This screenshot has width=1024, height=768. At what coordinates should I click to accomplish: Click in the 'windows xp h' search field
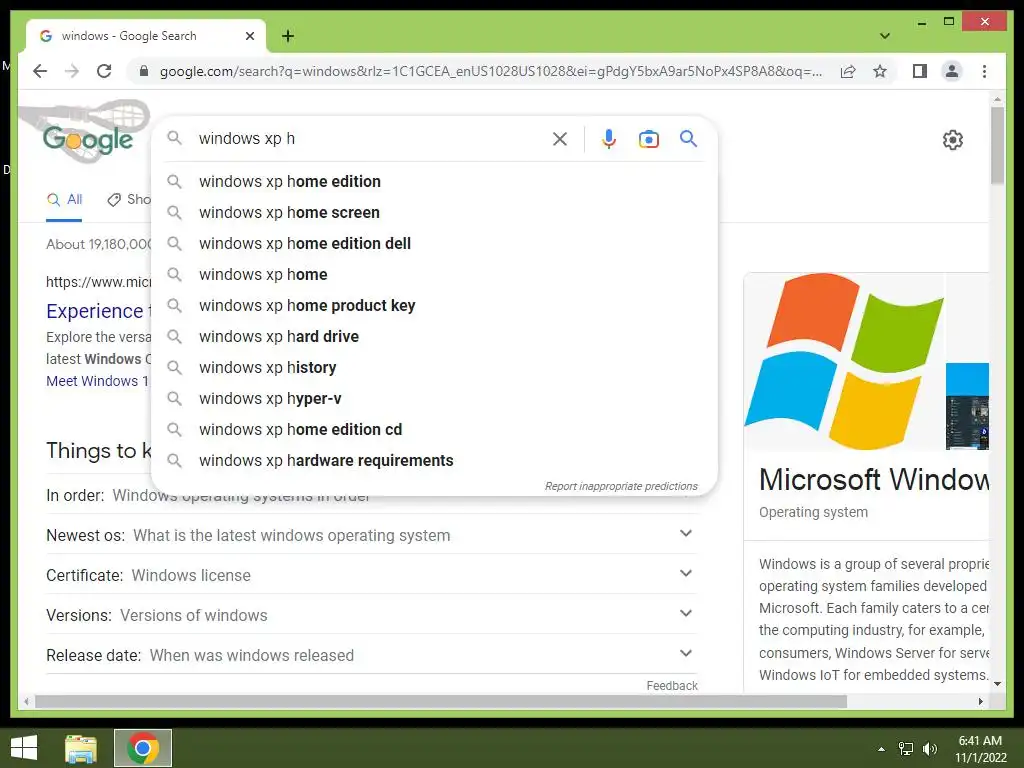(369, 138)
